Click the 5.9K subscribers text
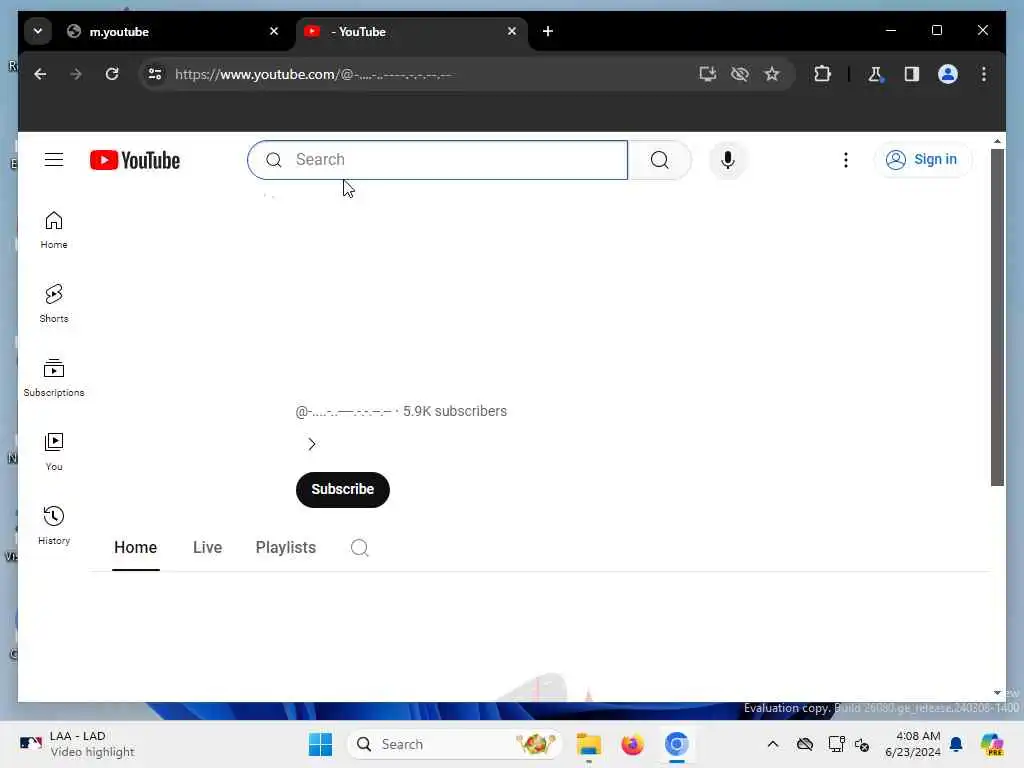Screen dimensions: 1024x768 point(455,411)
